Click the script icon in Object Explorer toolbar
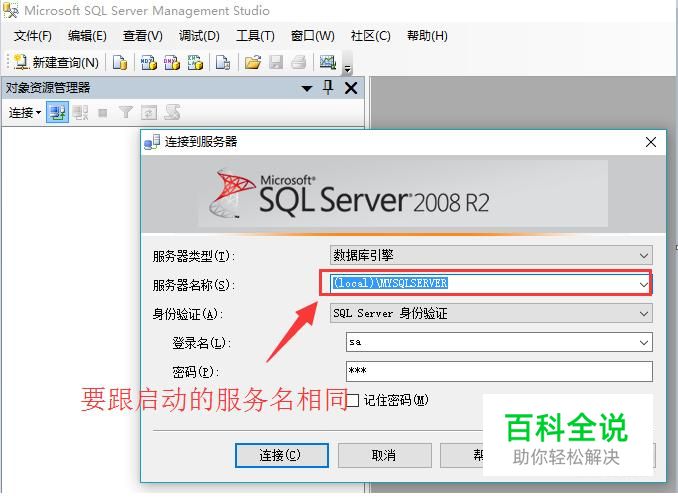Screen dimensions: 678x501 point(172,112)
